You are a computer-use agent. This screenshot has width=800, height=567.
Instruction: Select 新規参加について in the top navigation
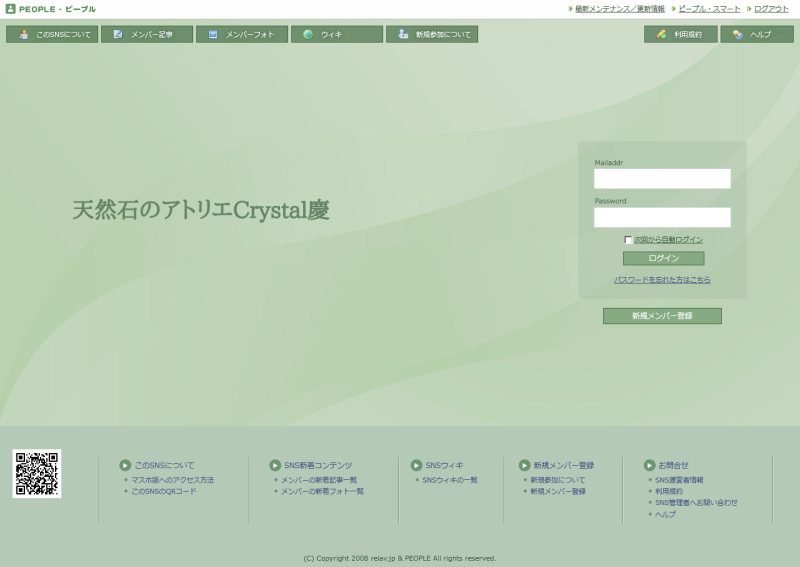point(432,34)
